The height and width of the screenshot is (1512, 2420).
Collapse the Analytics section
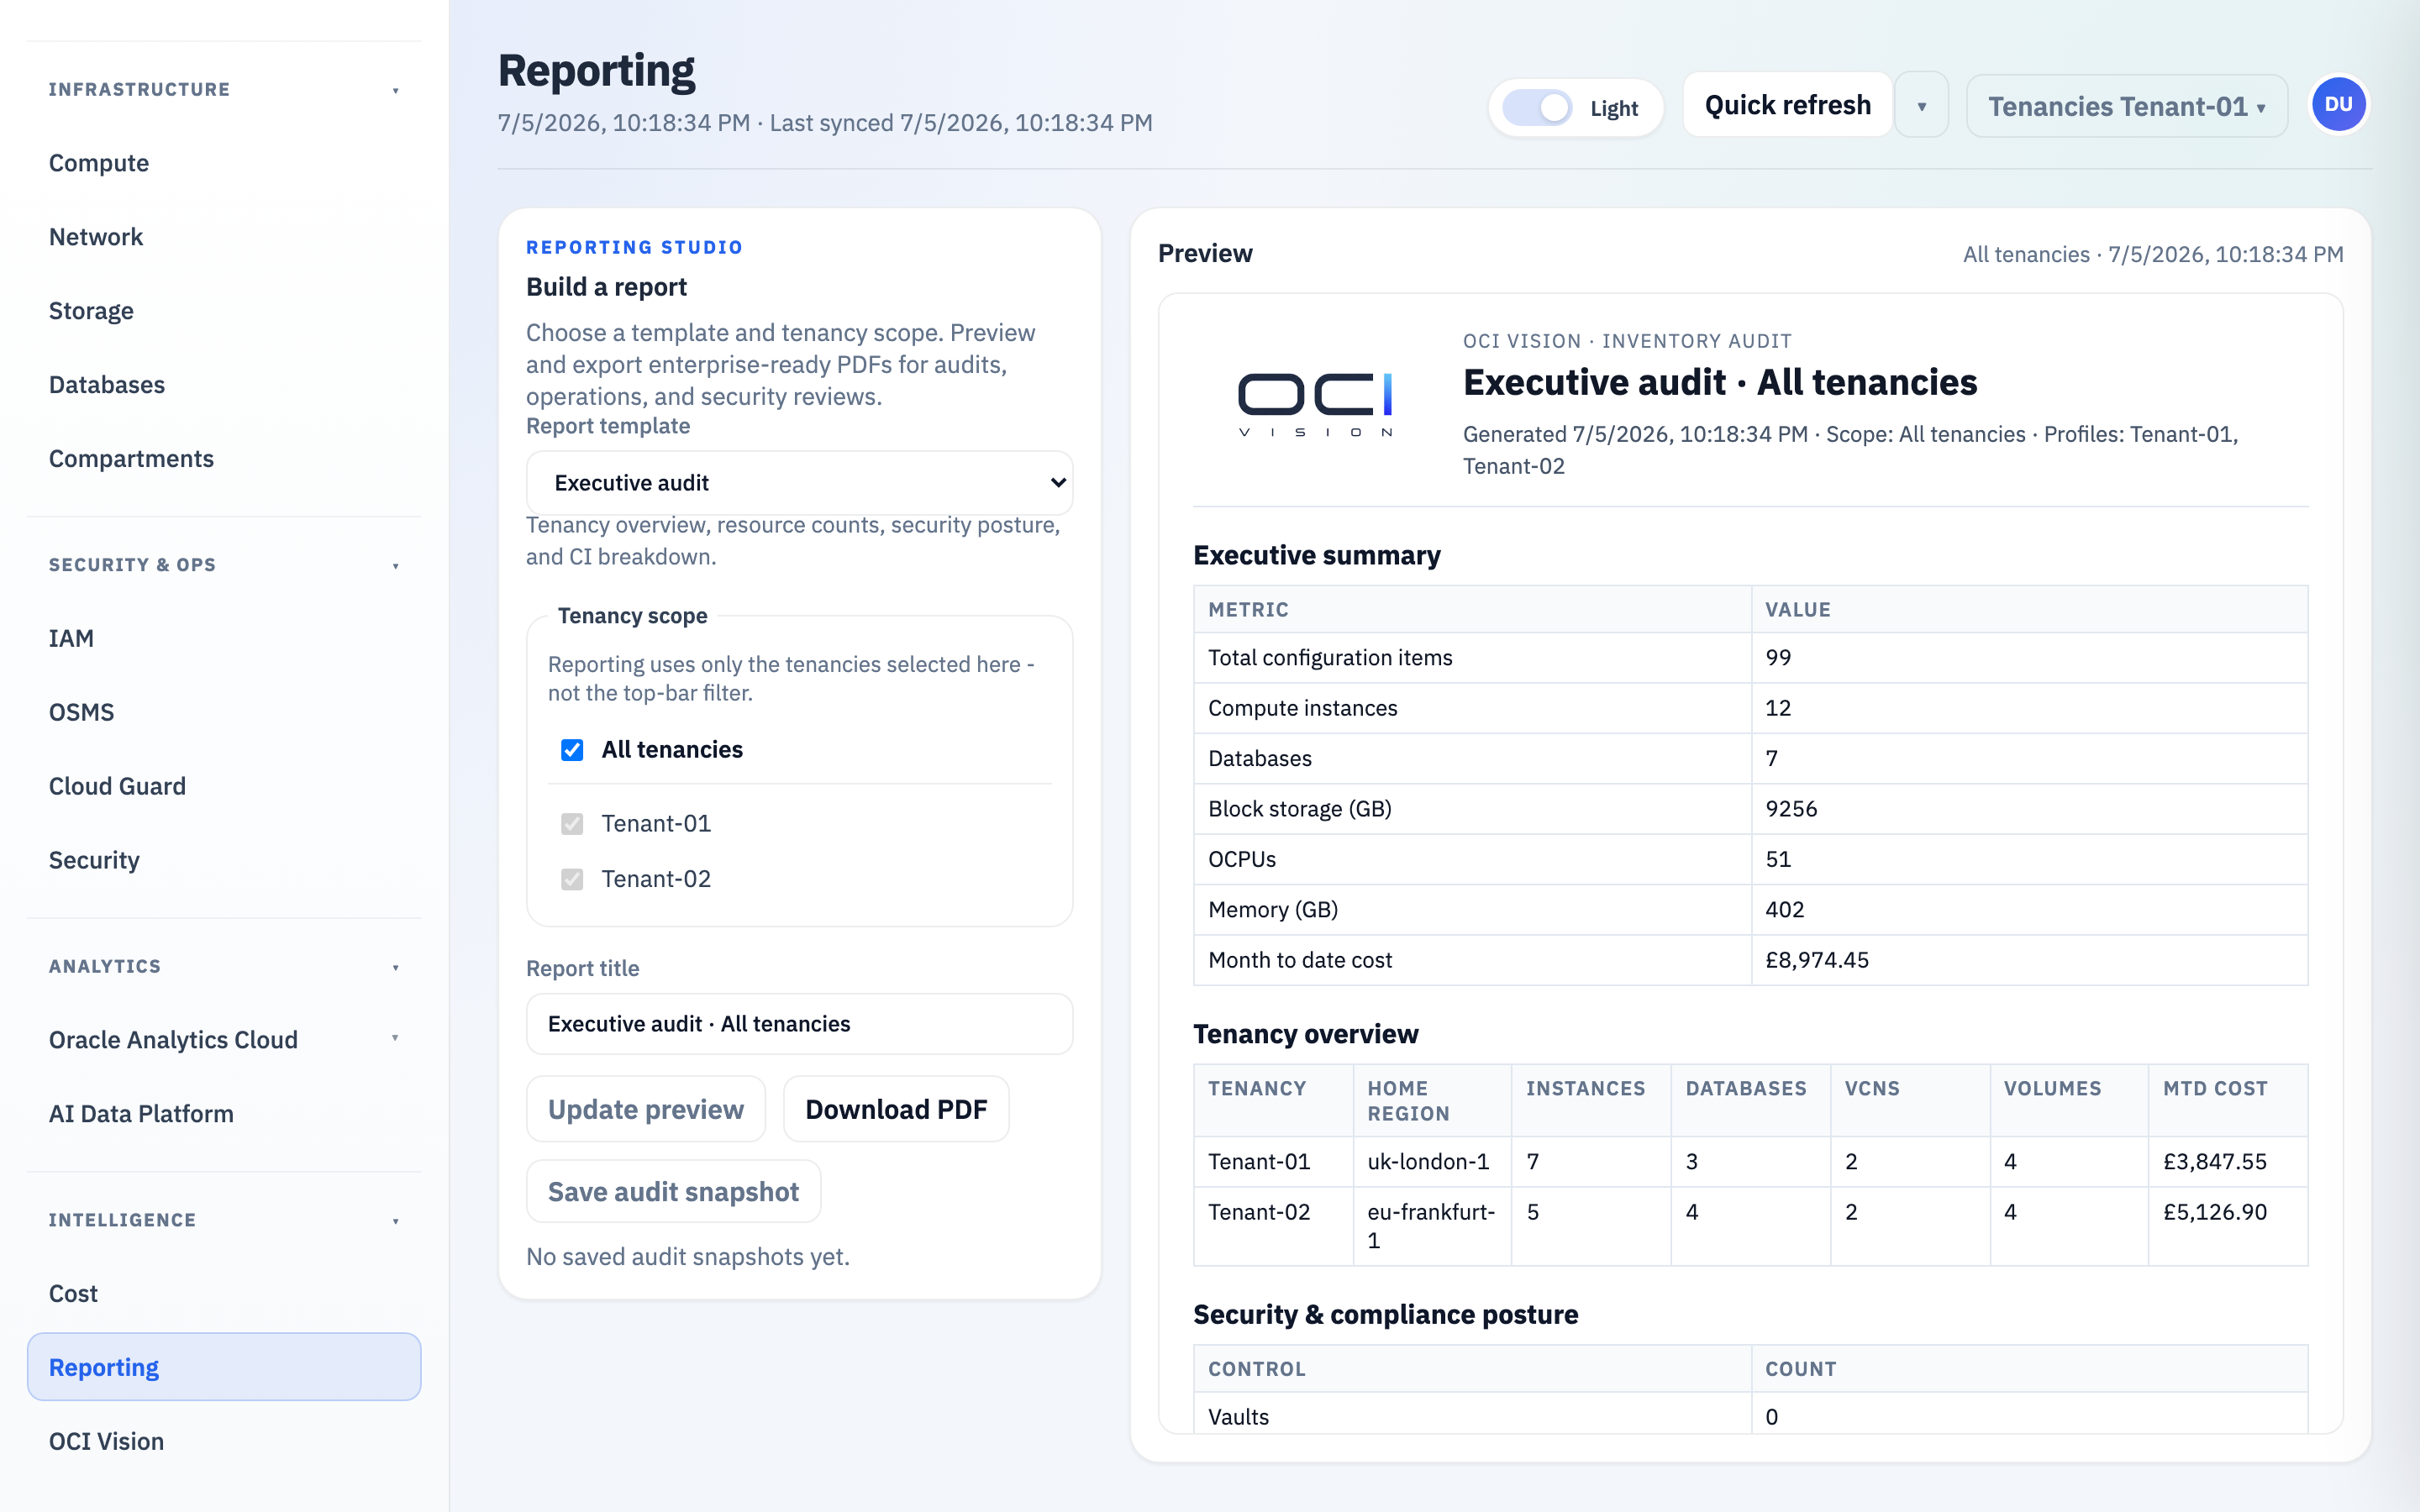pos(396,967)
